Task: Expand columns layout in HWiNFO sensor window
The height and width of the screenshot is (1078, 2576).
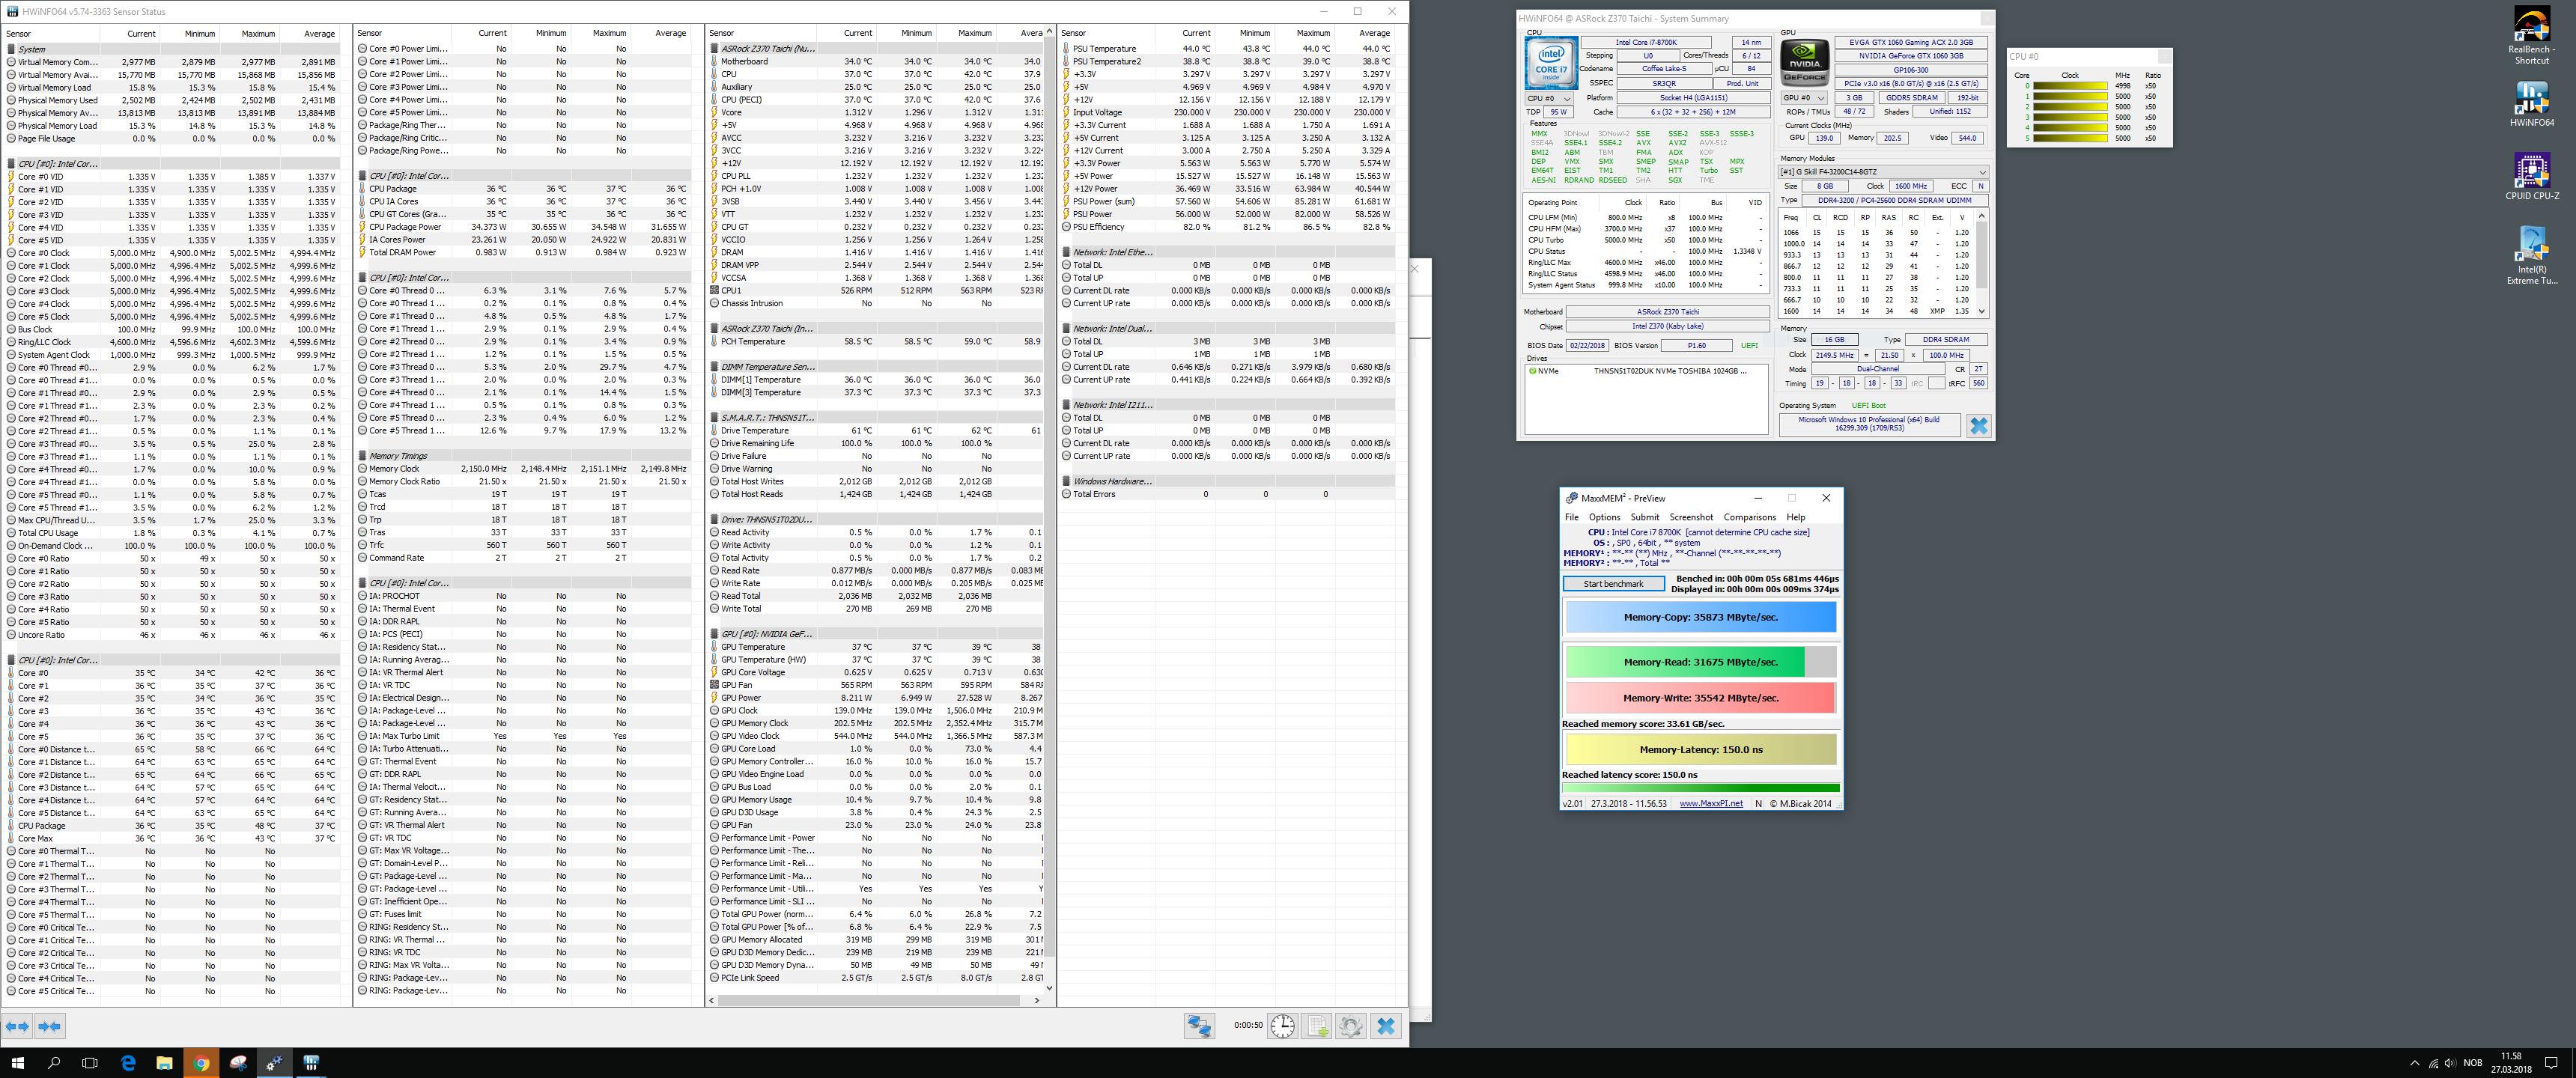Action: tap(18, 1026)
